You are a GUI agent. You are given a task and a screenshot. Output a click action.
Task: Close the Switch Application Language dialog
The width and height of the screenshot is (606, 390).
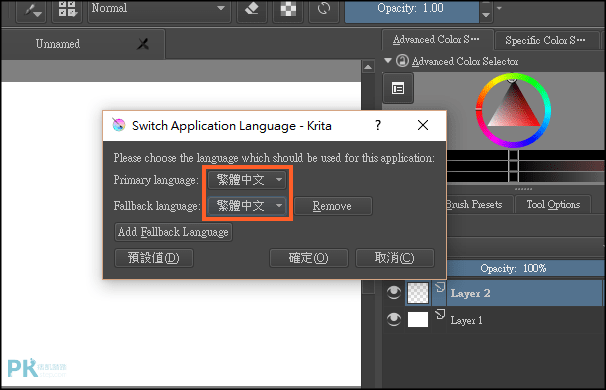(423, 125)
